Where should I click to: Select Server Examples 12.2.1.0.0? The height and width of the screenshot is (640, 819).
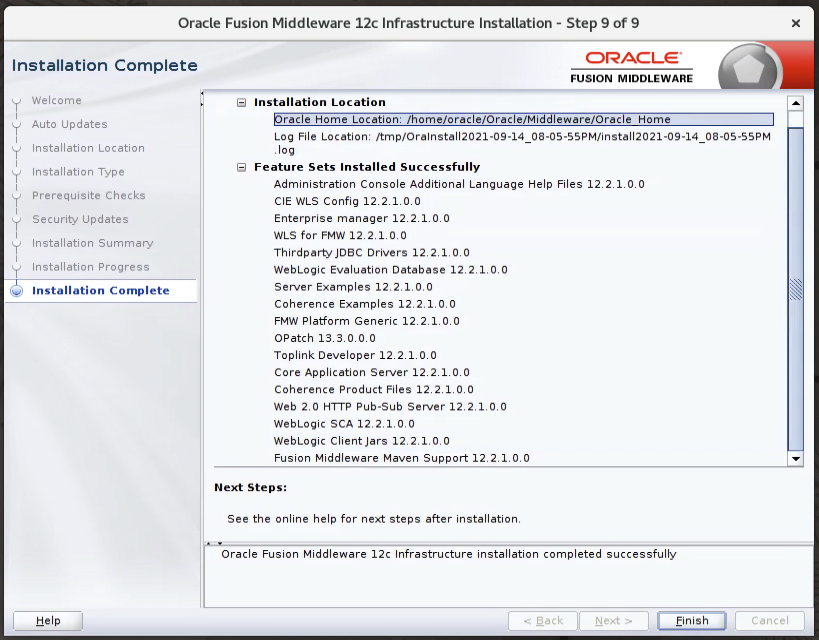(x=353, y=287)
